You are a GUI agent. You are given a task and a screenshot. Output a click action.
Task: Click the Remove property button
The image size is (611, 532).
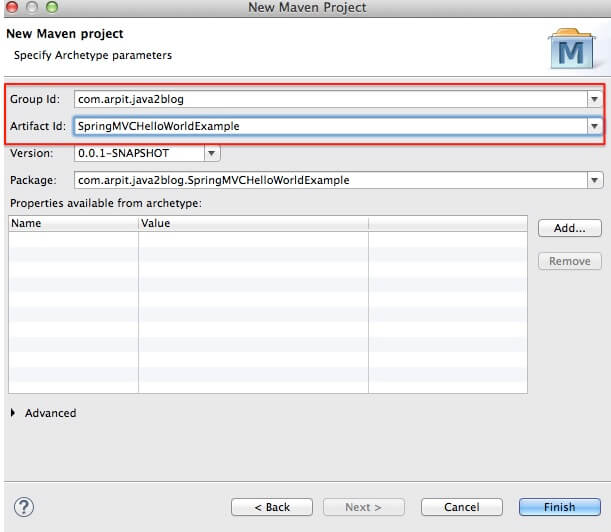(570, 261)
